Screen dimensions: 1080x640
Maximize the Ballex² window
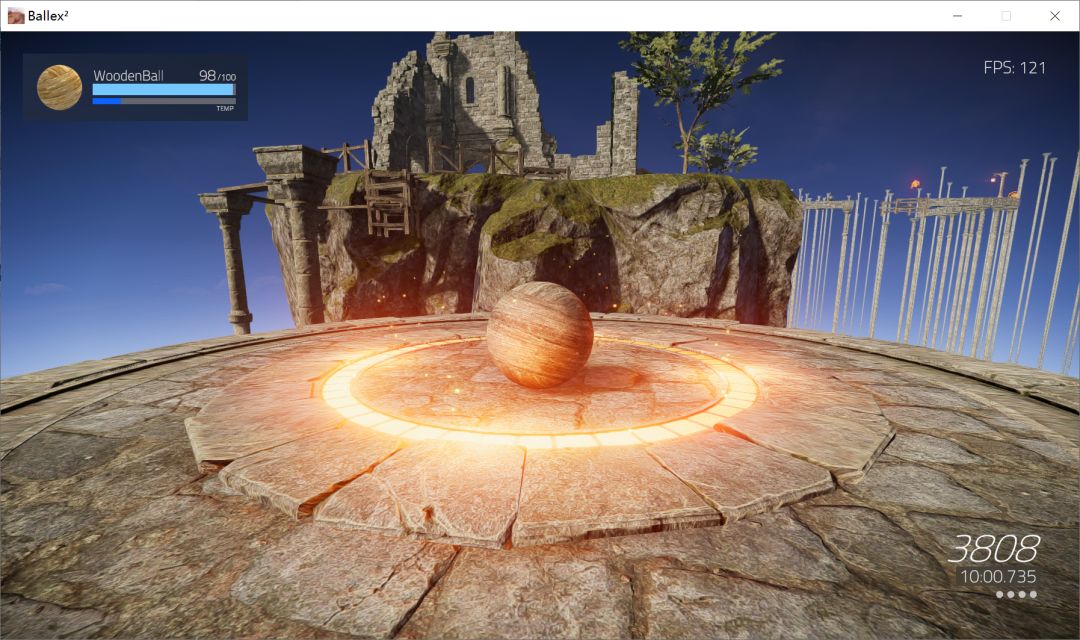(1006, 15)
